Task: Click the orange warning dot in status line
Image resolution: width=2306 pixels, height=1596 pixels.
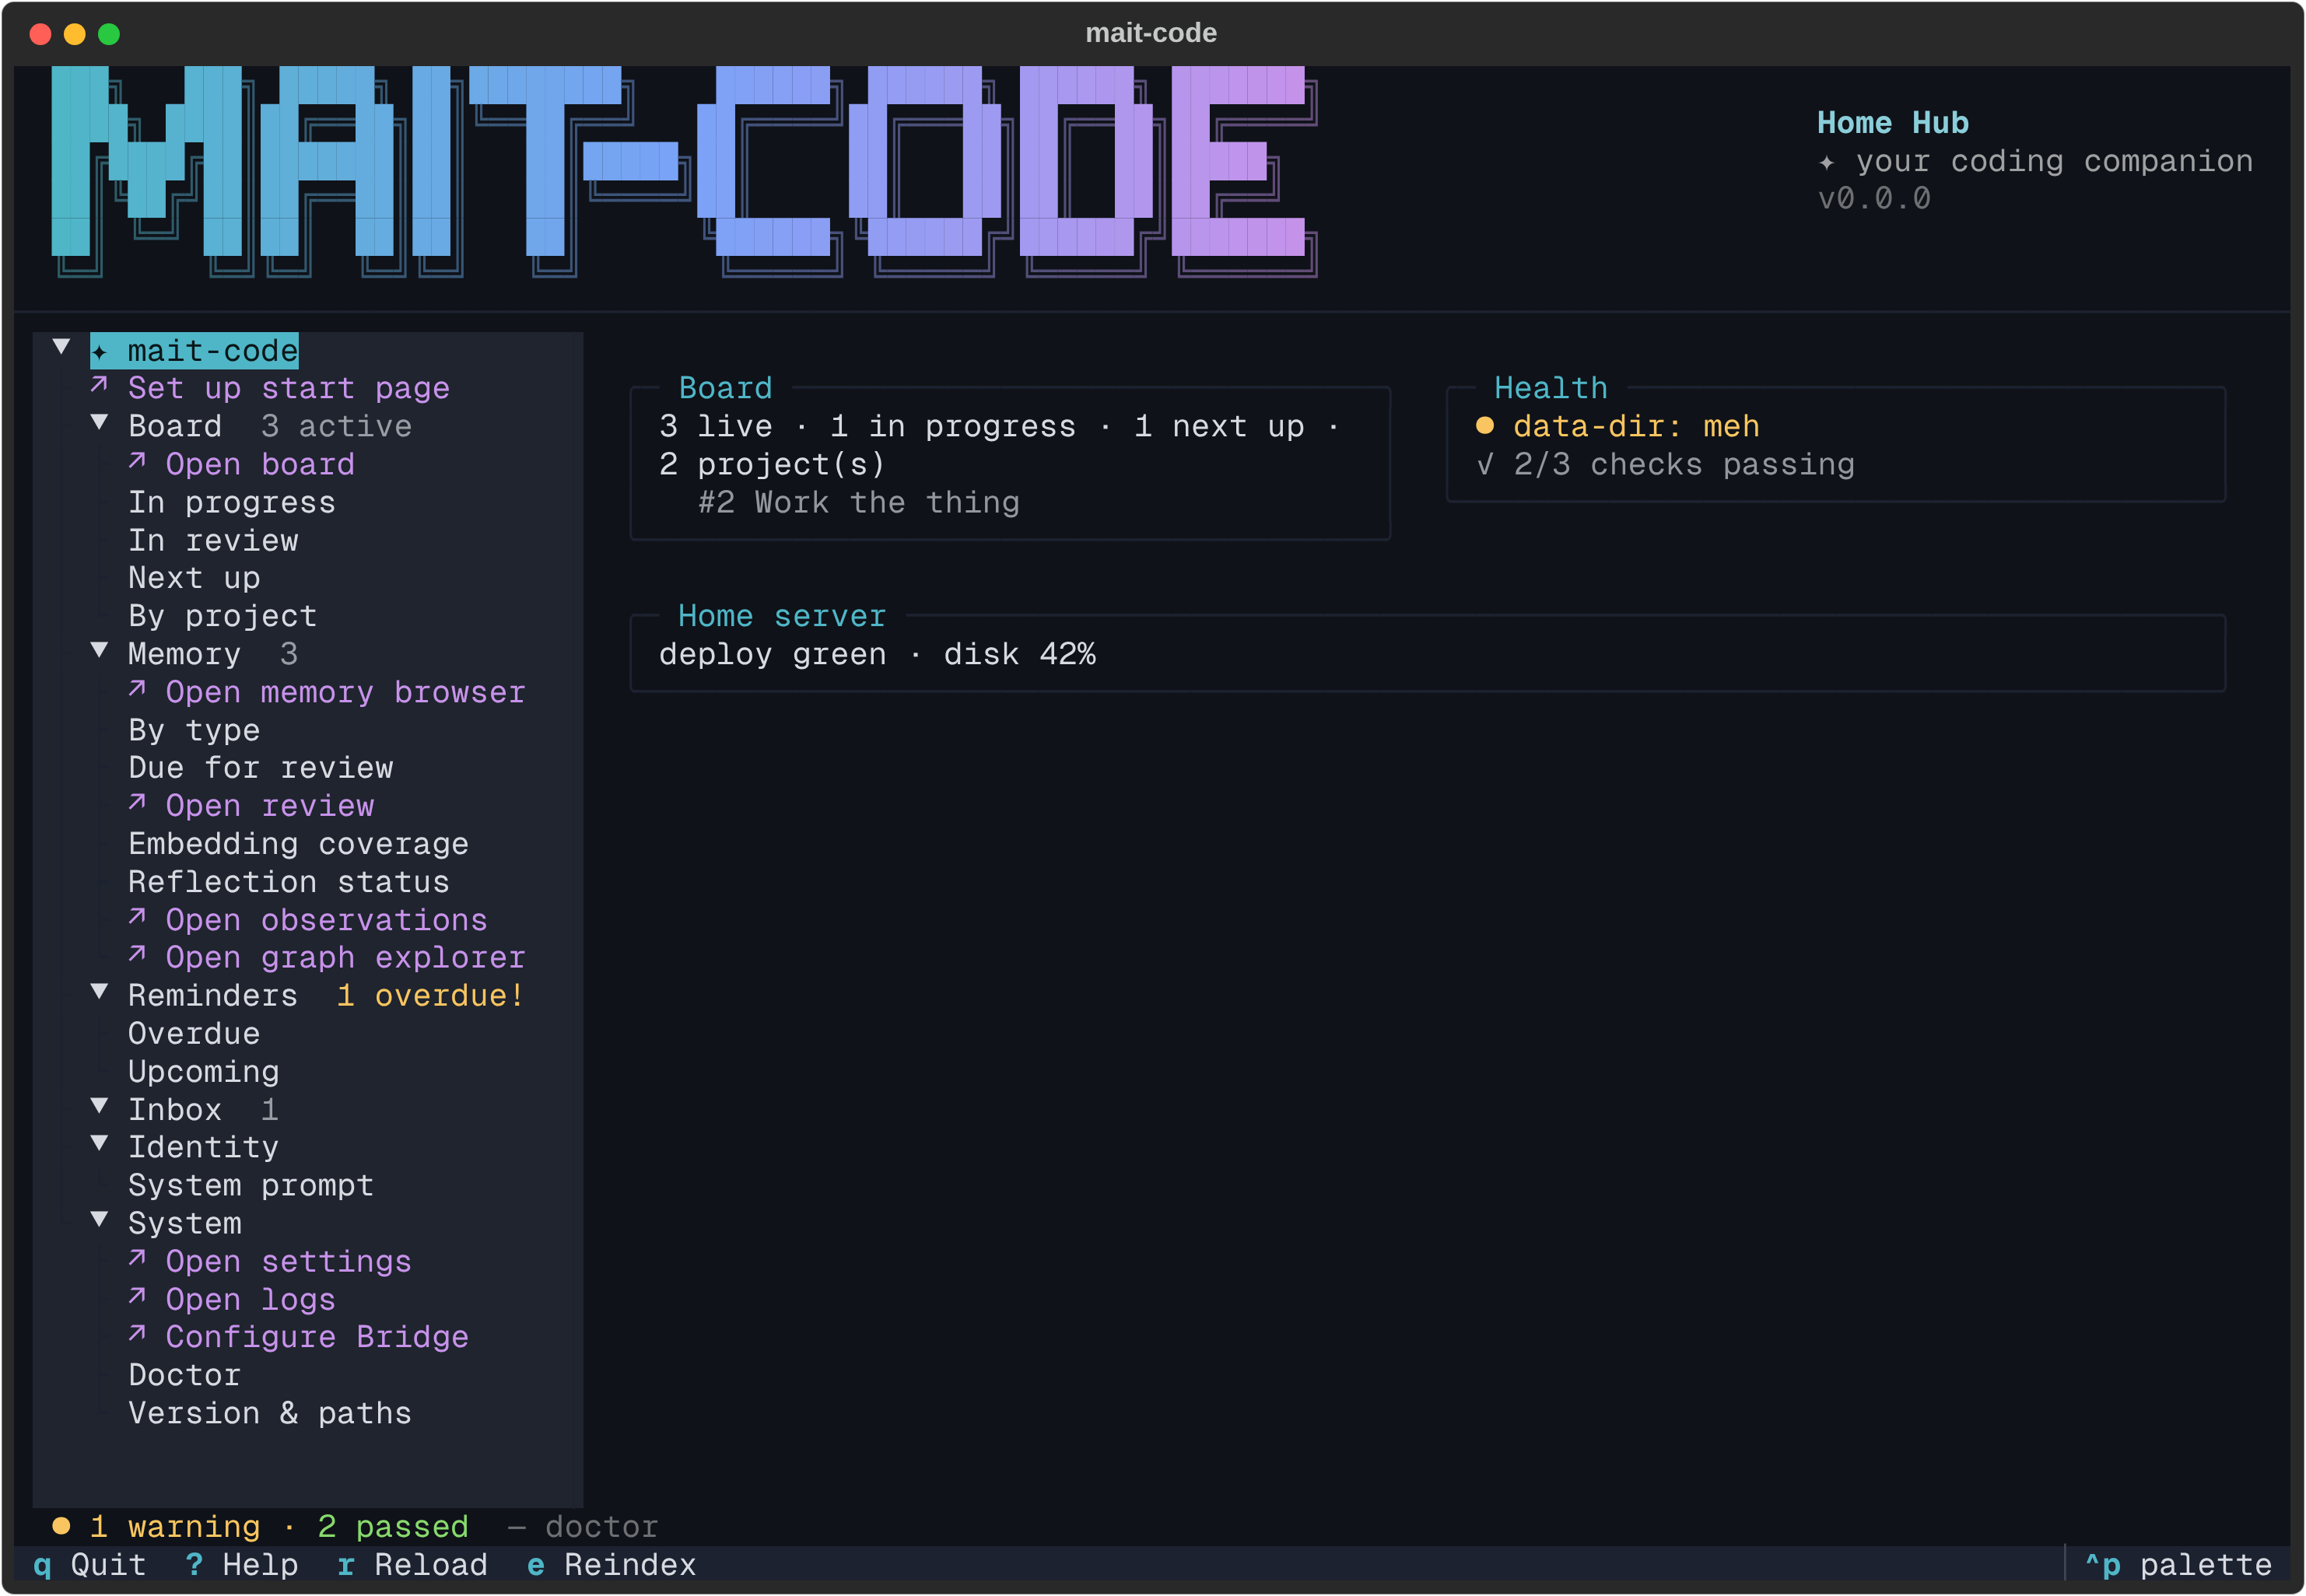Action: tap(61, 1526)
